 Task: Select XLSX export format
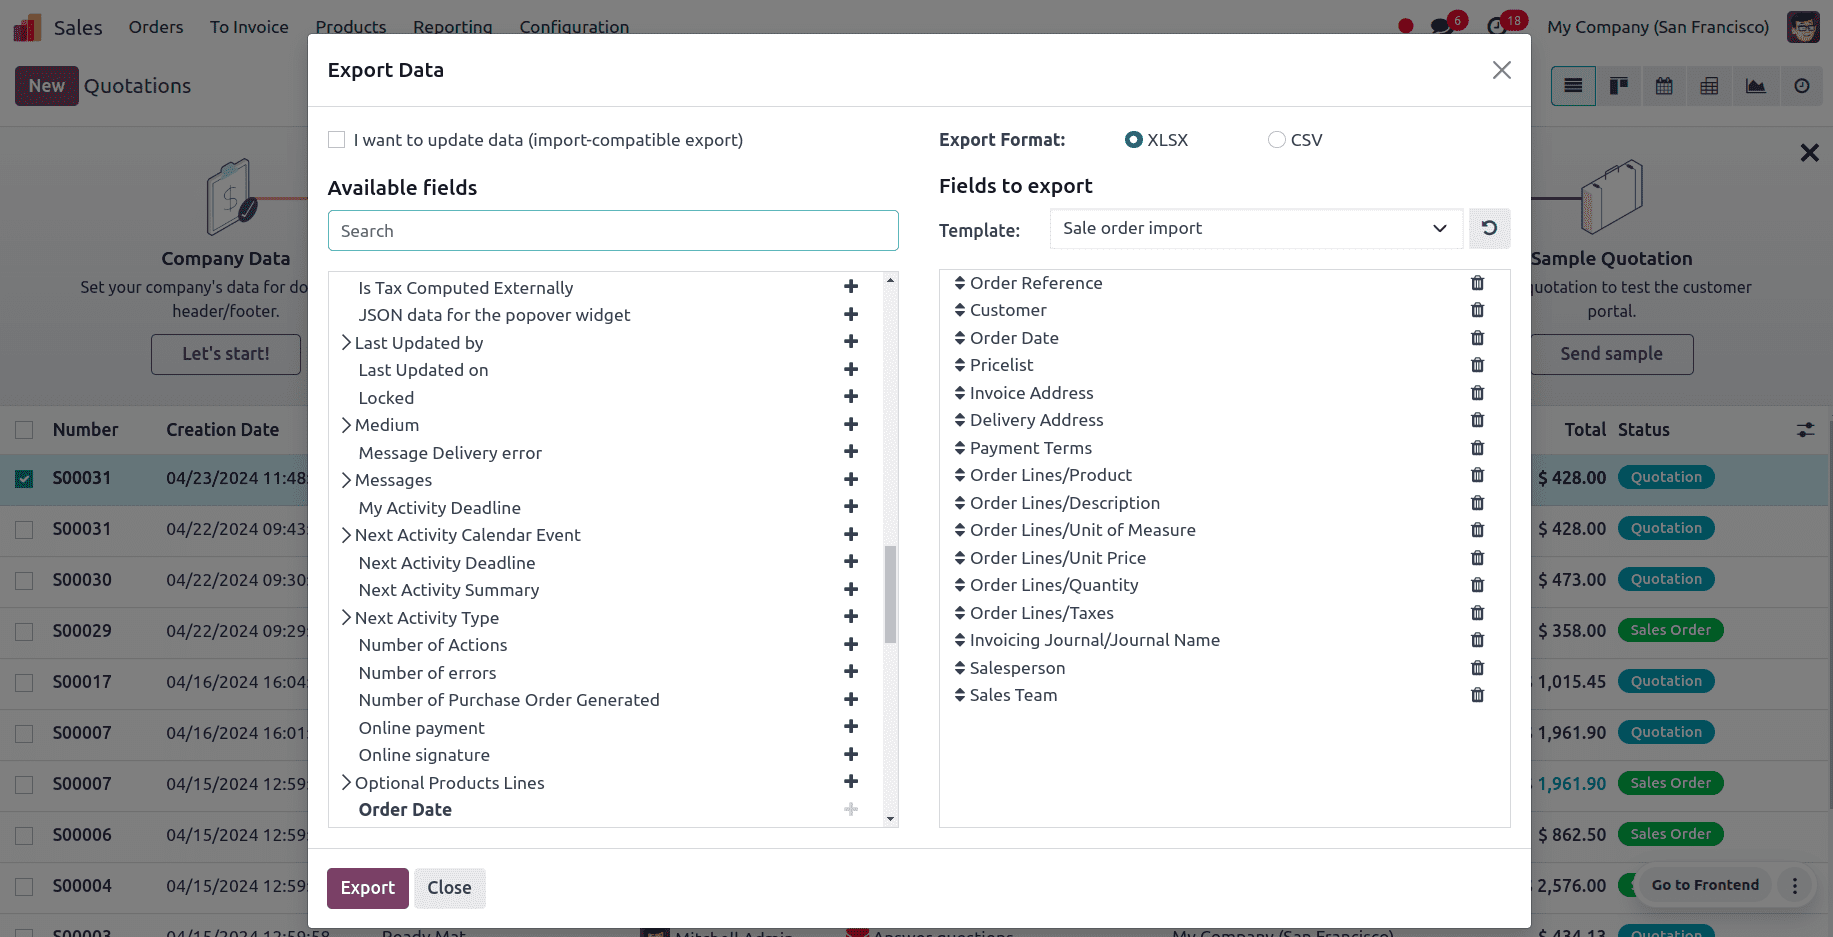coord(1133,140)
